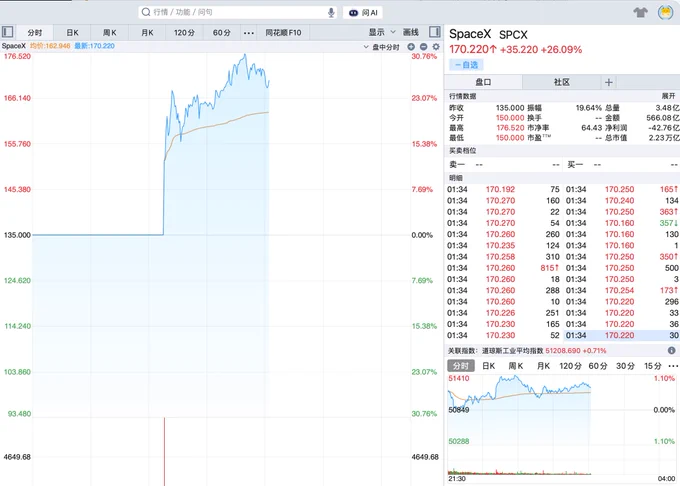Select mini chart 15分 tab
Image resolution: width=680 pixels, height=486 pixels.
[653, 366]
